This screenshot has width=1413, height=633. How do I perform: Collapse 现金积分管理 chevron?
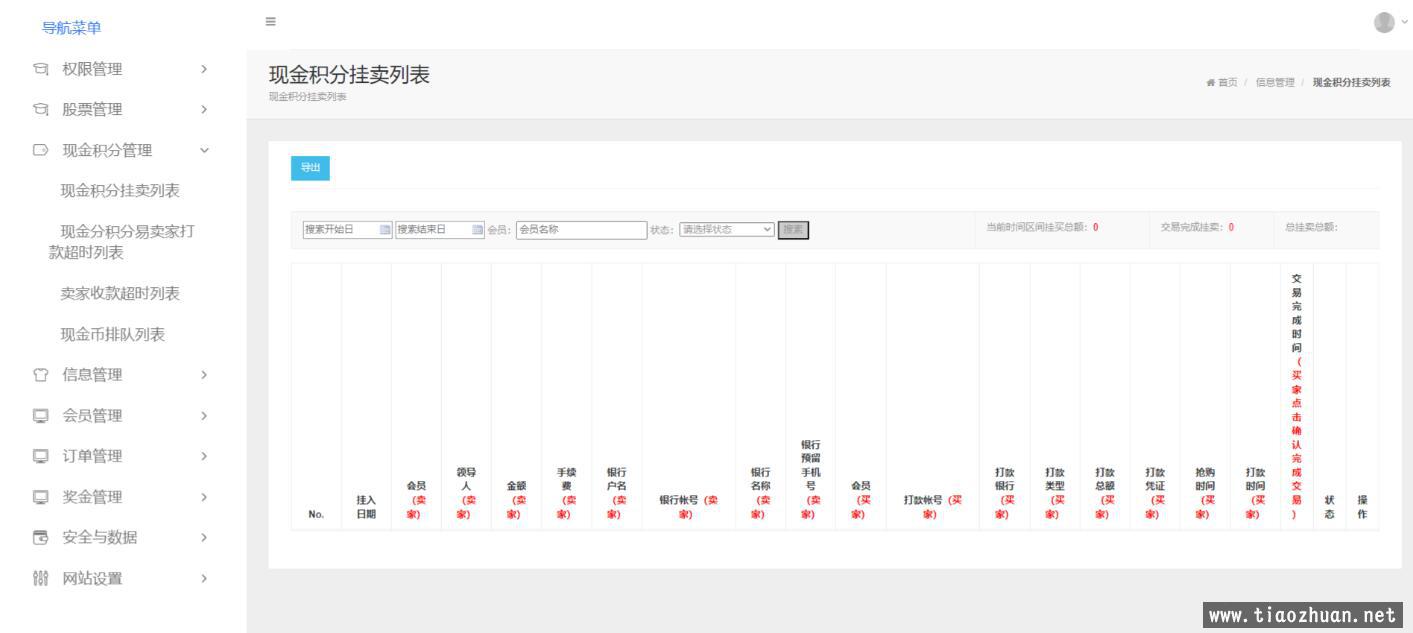tap(204, 150)
